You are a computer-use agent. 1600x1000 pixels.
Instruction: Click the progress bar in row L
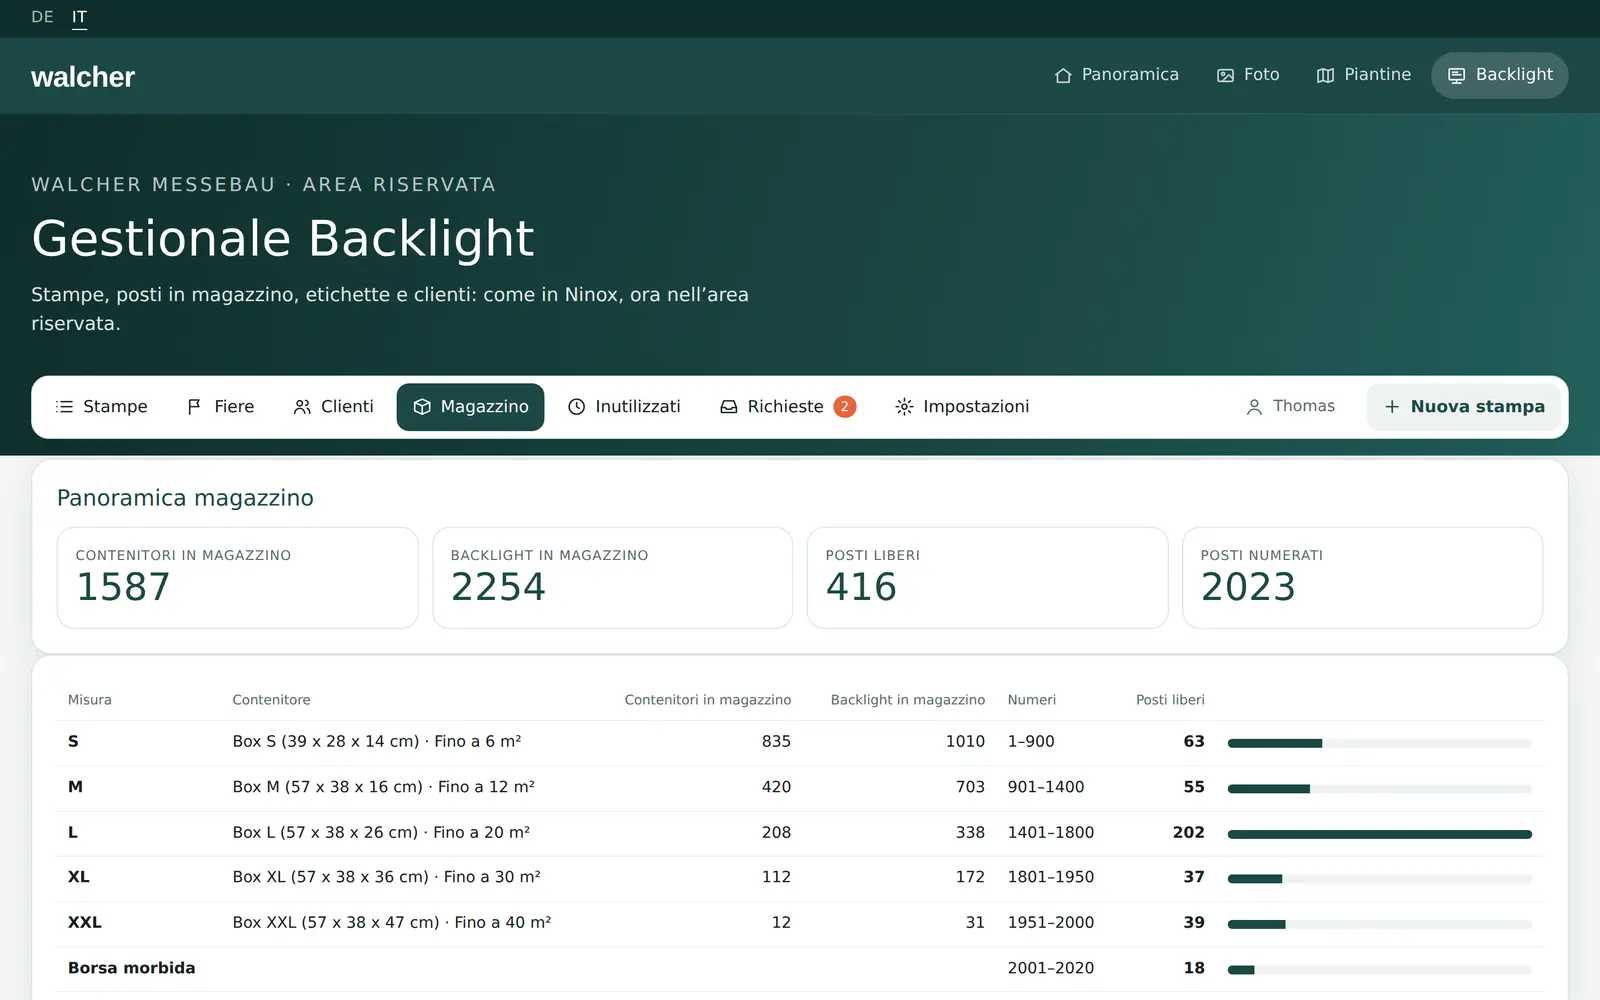click(x=1380, y=834)
